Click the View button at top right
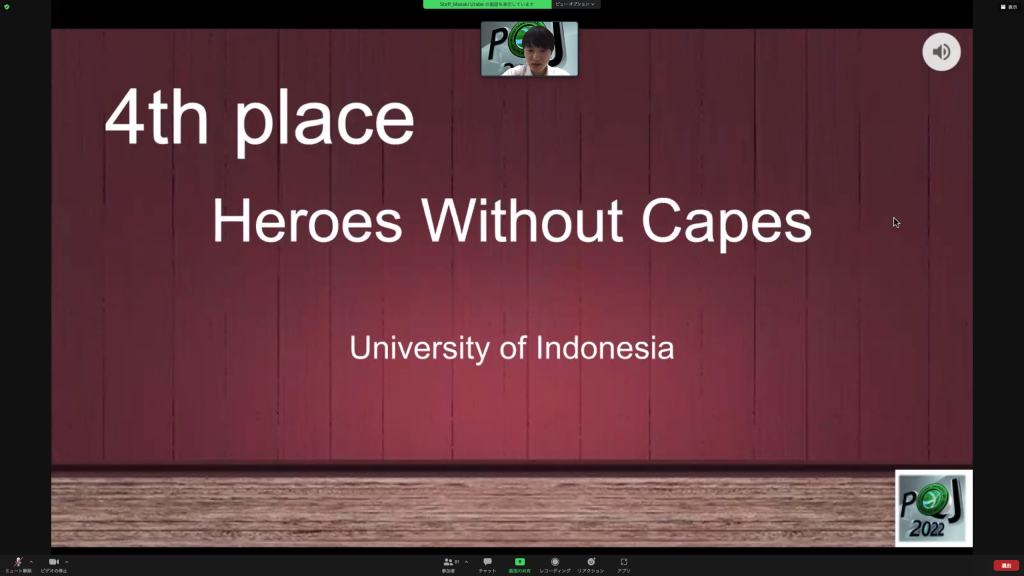1024x576 pixels. pyautogui.click(x=1009, y=6)
